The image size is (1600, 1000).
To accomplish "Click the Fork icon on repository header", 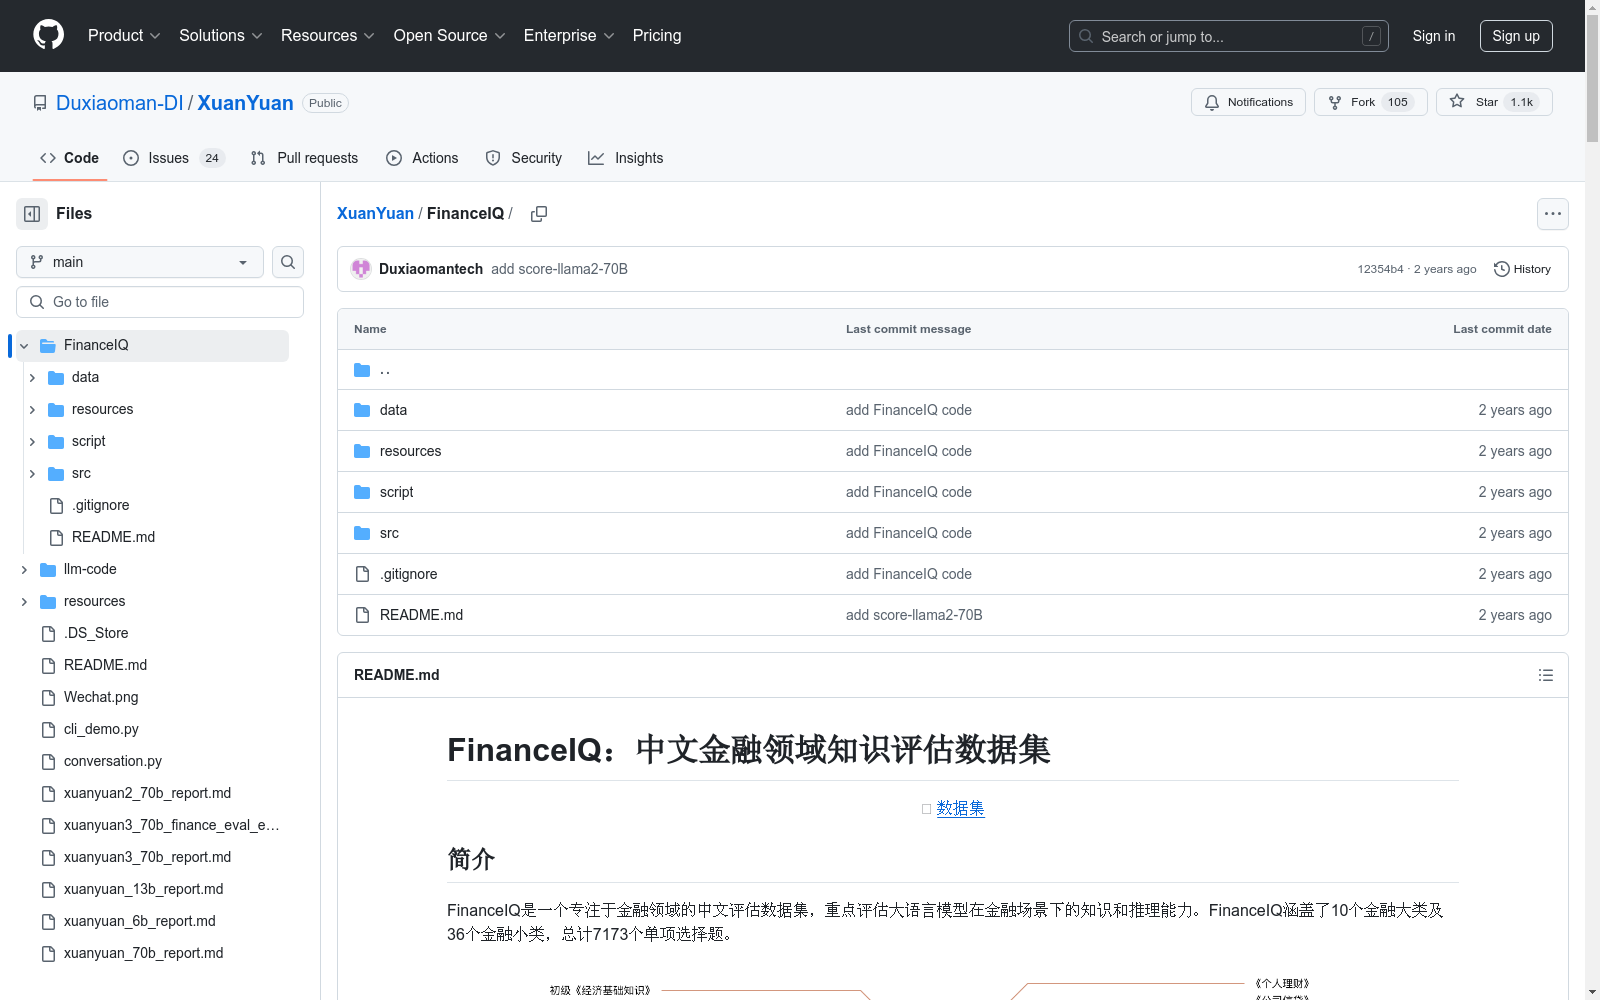I will pyautogui.click(x=1336, y=102).
